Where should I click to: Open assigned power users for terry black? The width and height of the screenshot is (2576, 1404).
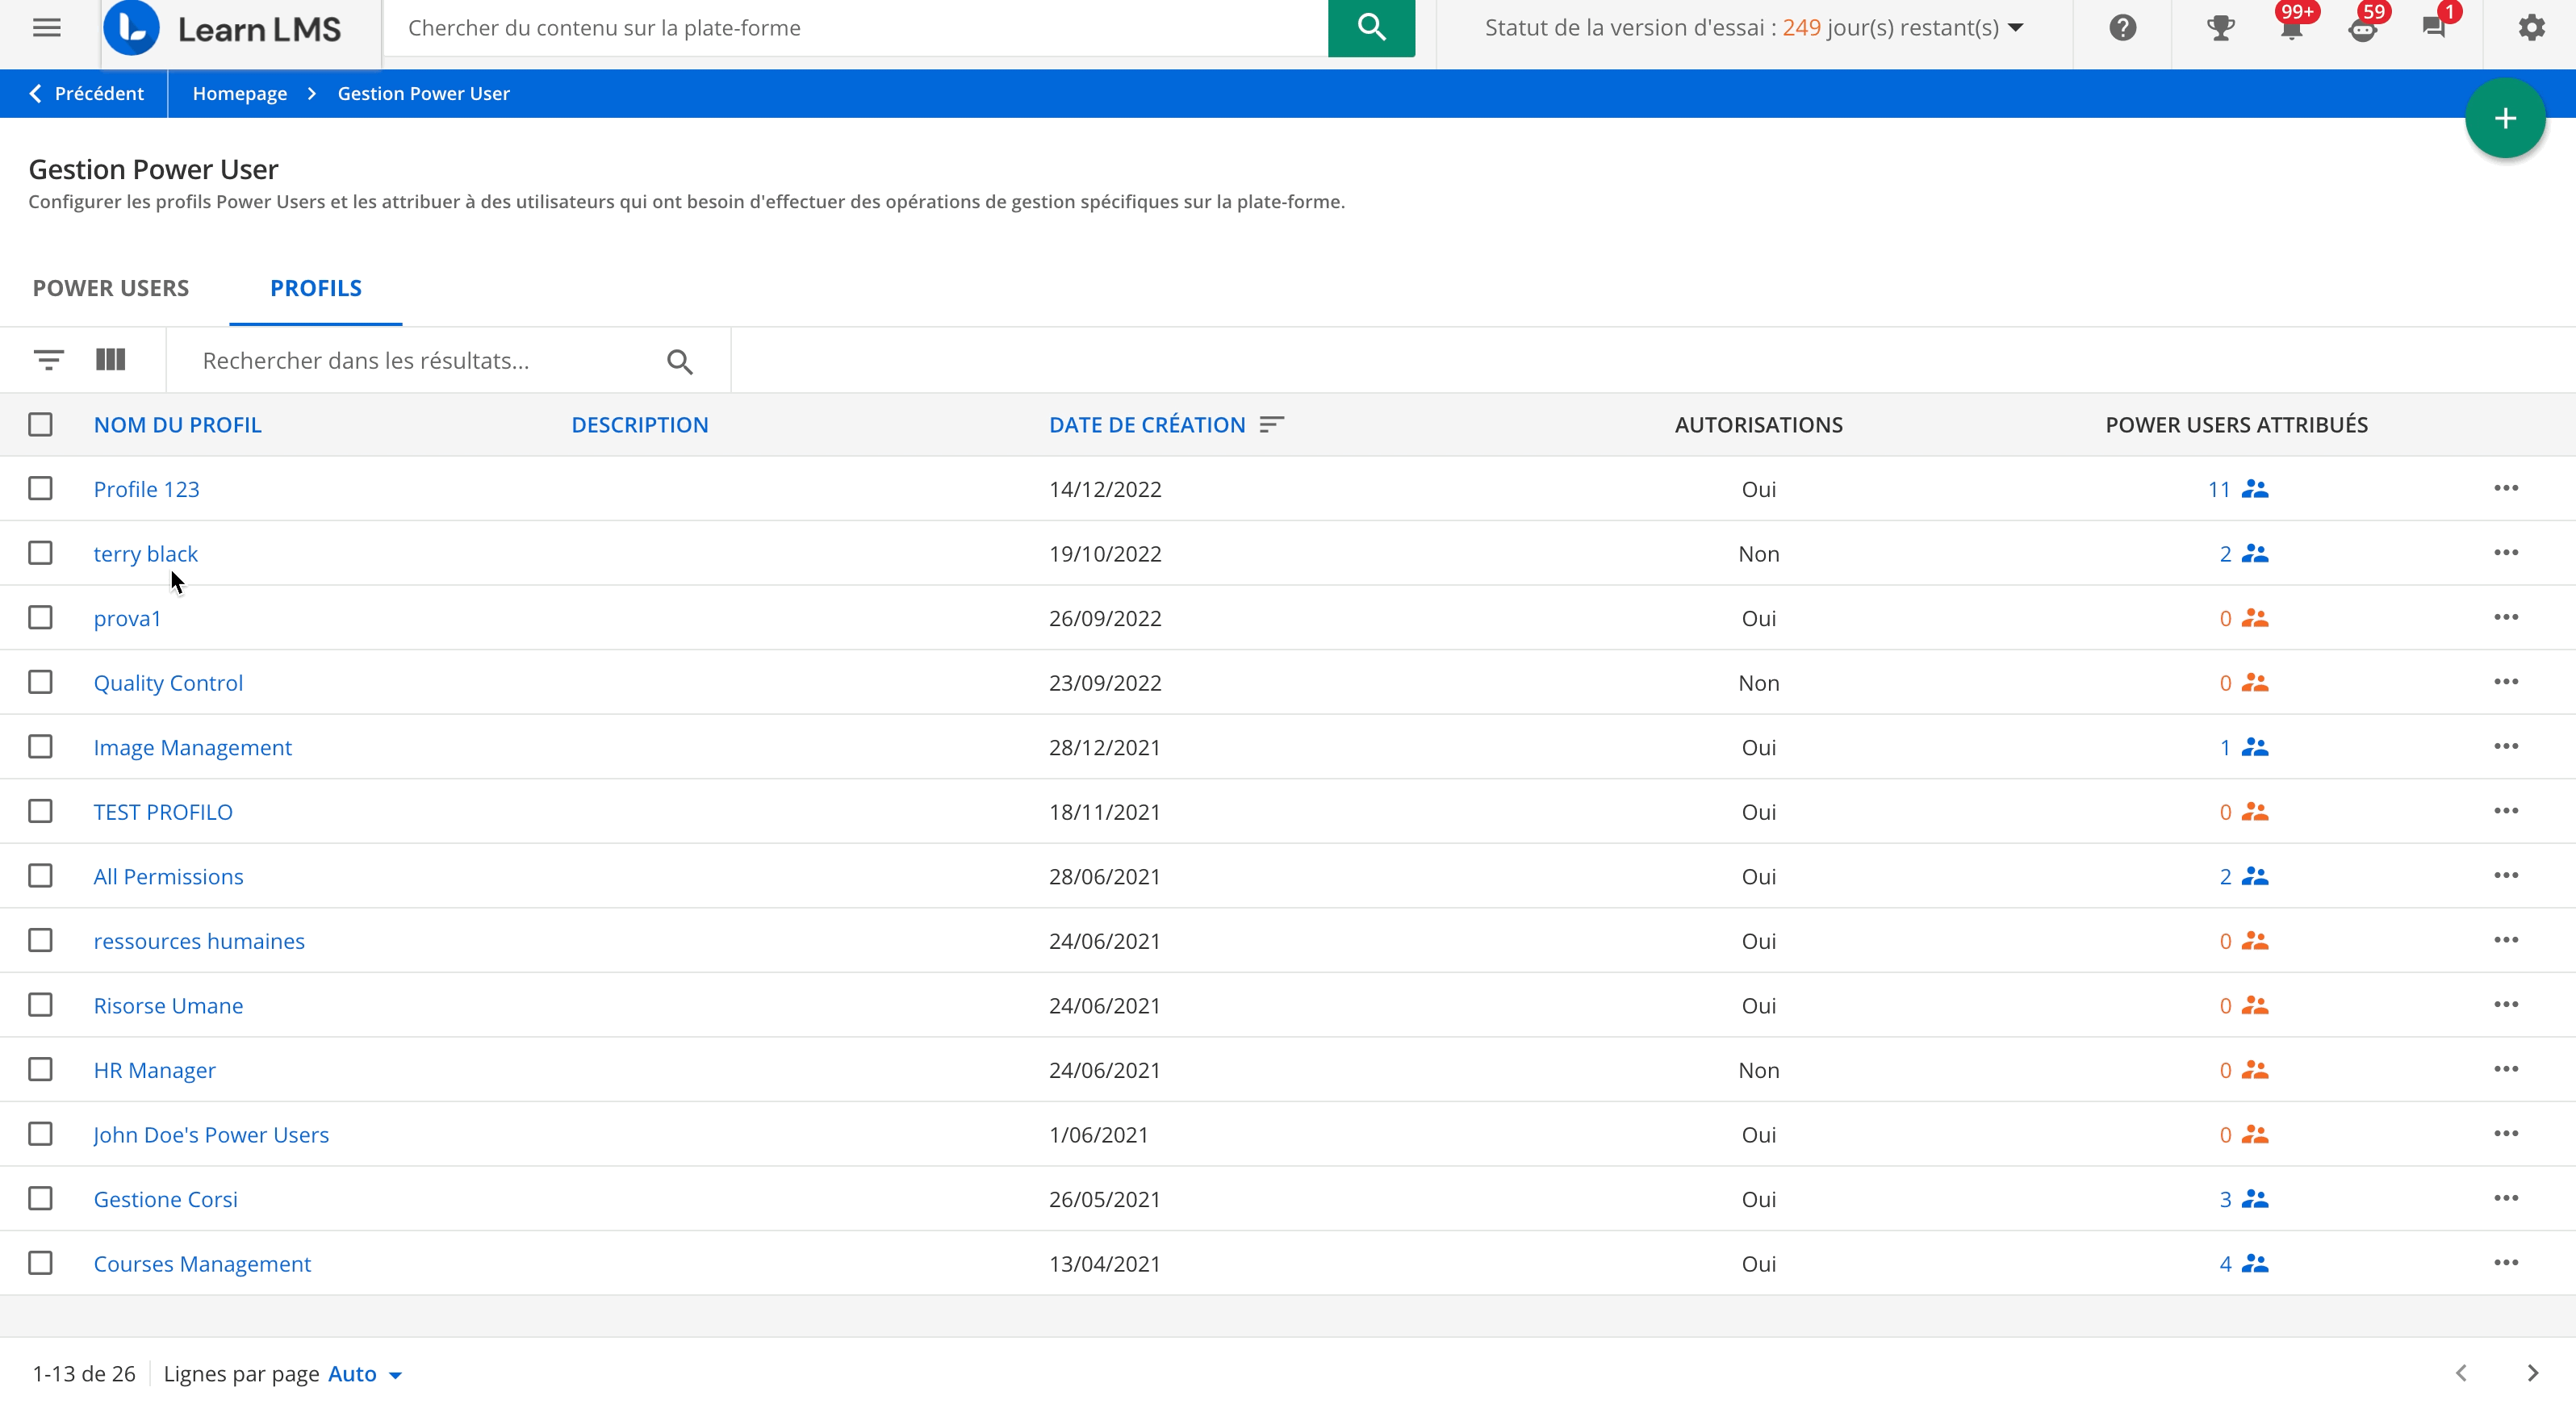click(2244, 554)
